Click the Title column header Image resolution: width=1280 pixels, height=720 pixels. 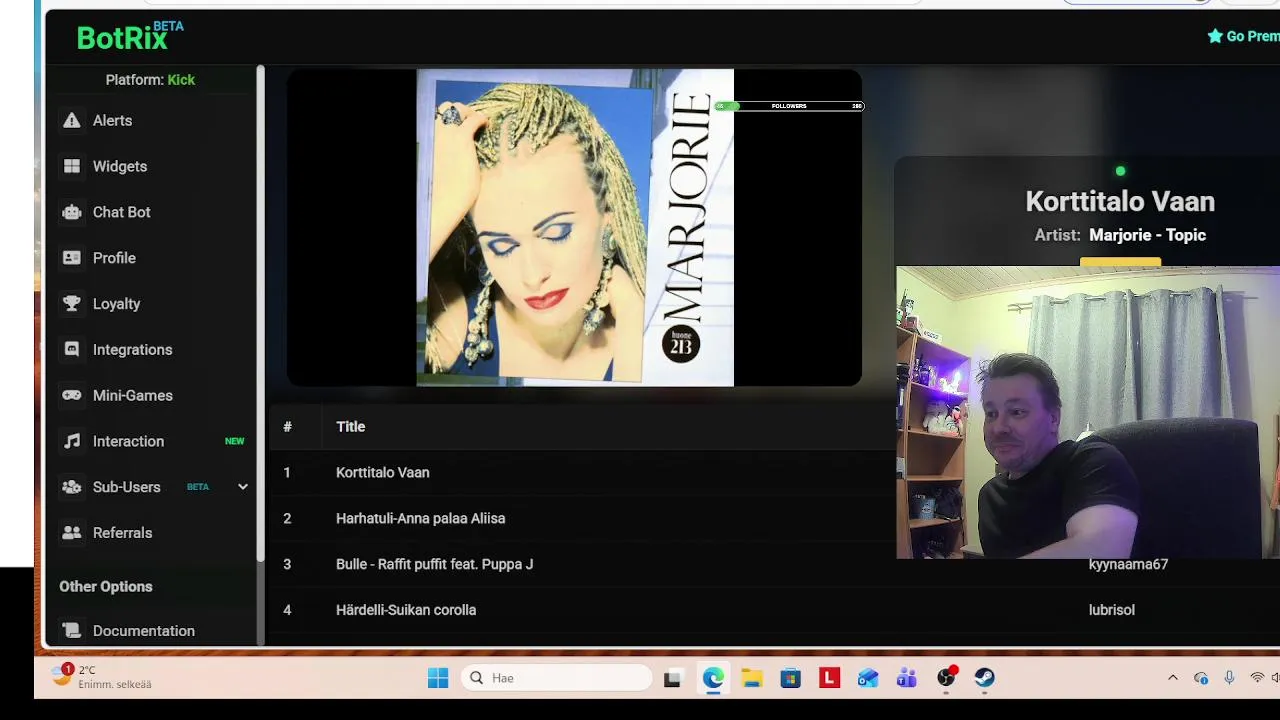(x=350, y=426)
